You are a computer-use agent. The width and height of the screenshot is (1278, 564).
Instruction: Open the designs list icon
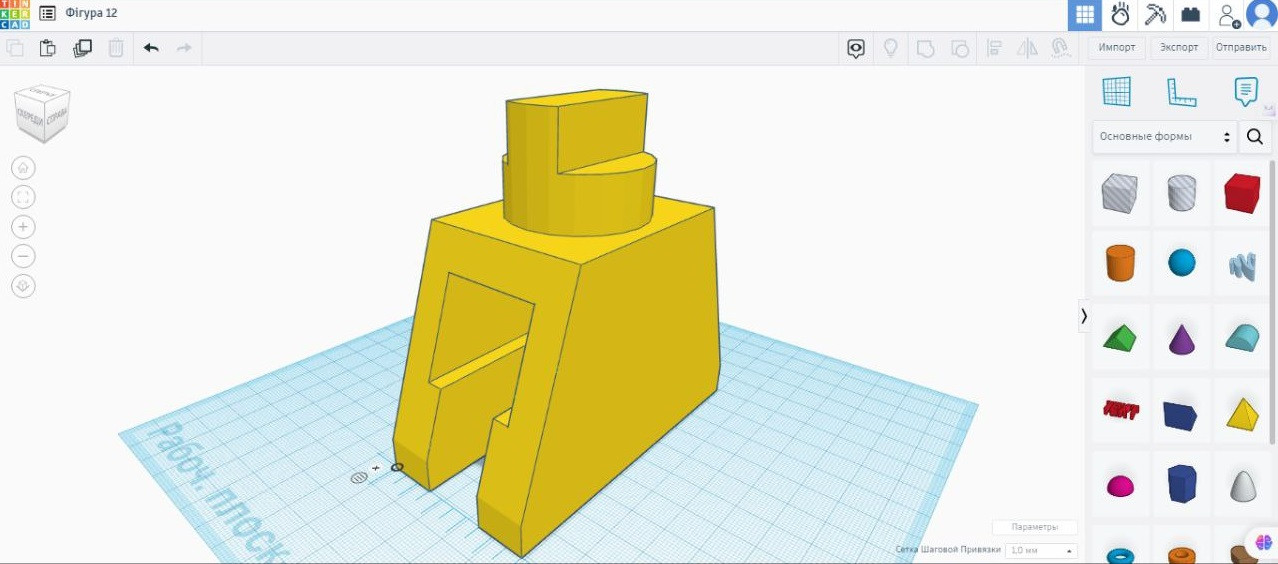[x=47, y=14]
